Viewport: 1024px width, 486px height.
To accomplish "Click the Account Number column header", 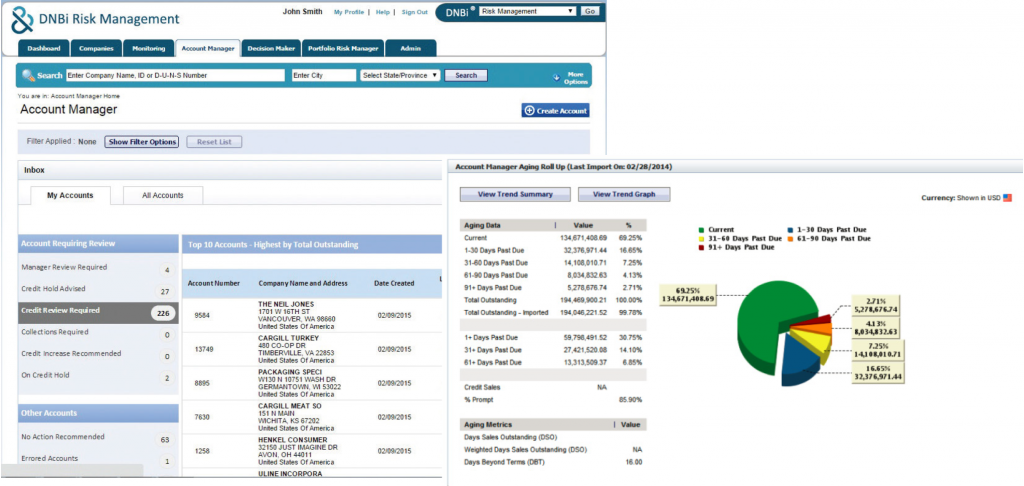I will coord(214,284).
